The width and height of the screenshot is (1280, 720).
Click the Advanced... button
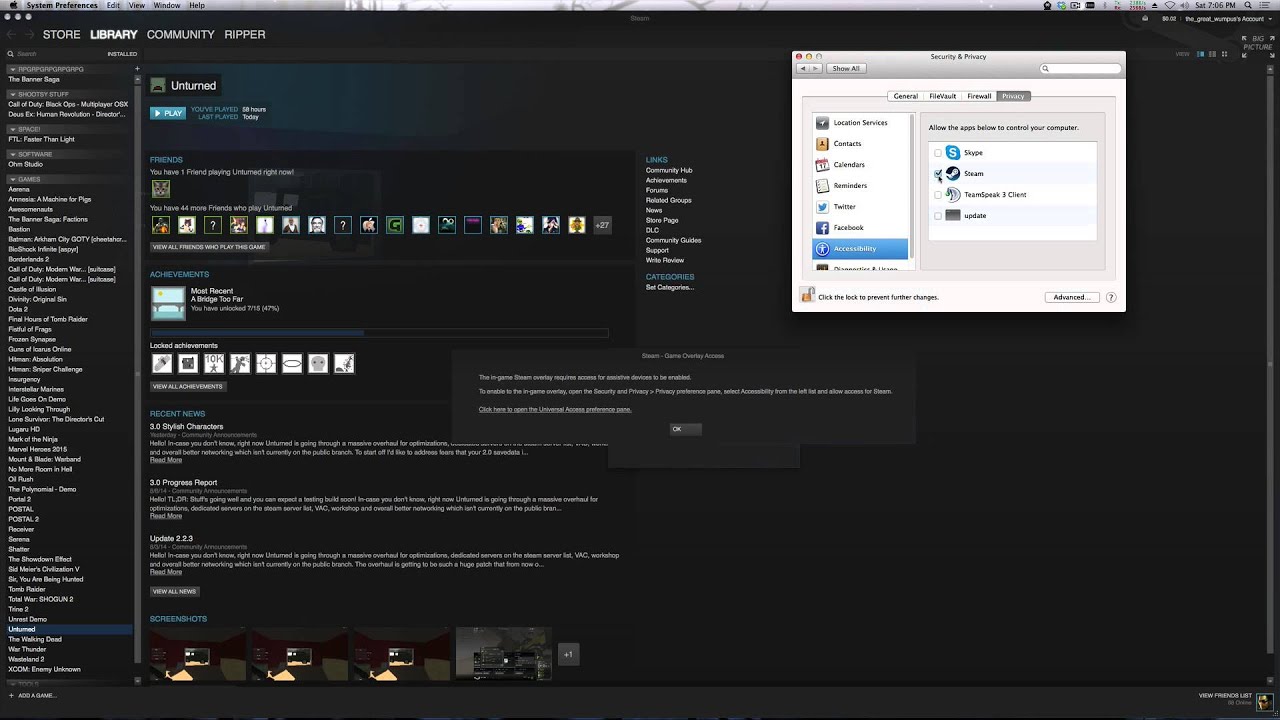1072,297
